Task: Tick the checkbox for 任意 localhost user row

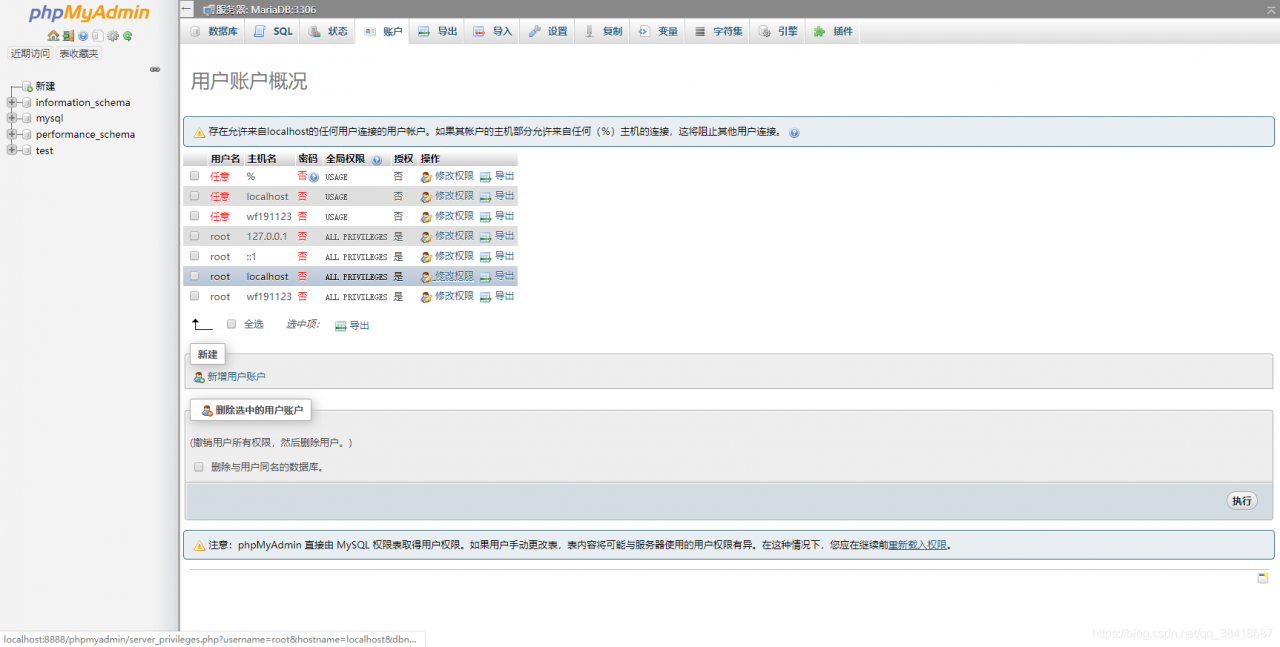Action: pos(194,196)
